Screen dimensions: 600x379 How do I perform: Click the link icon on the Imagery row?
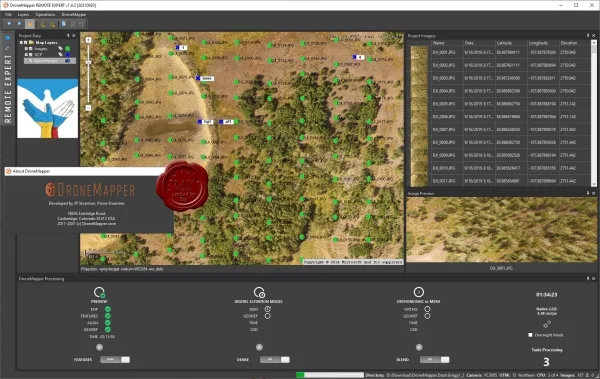(x=60, y=49)
